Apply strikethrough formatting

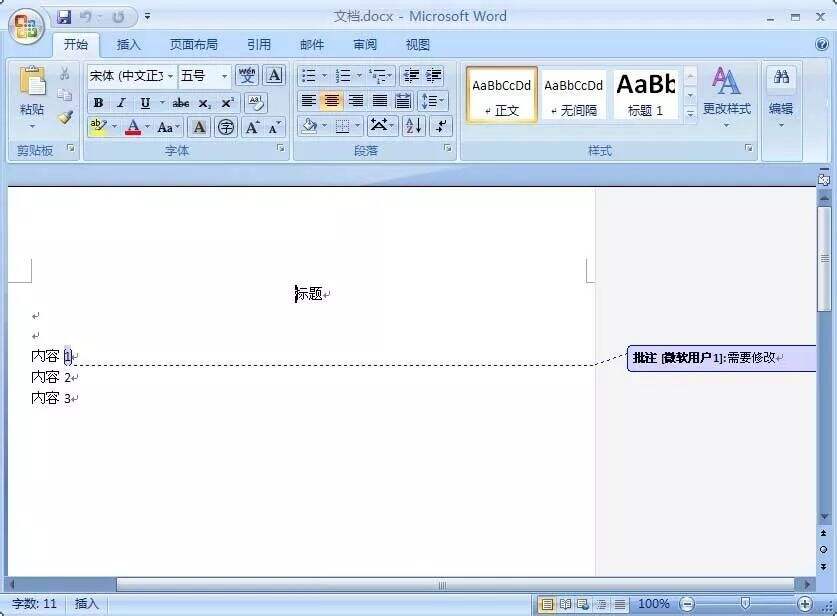pyautogui.click(x=181, y=103)
